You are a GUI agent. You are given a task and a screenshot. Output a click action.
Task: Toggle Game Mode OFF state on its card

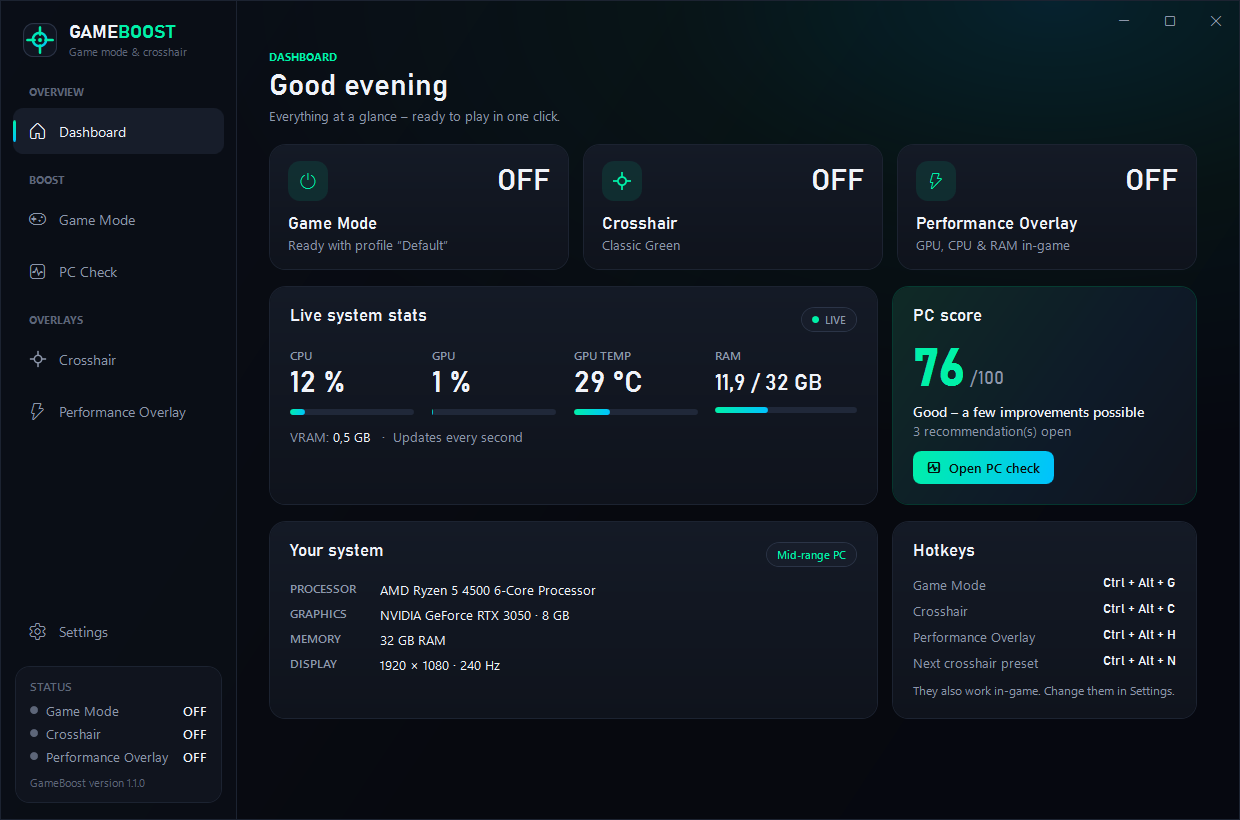[524, 180]
